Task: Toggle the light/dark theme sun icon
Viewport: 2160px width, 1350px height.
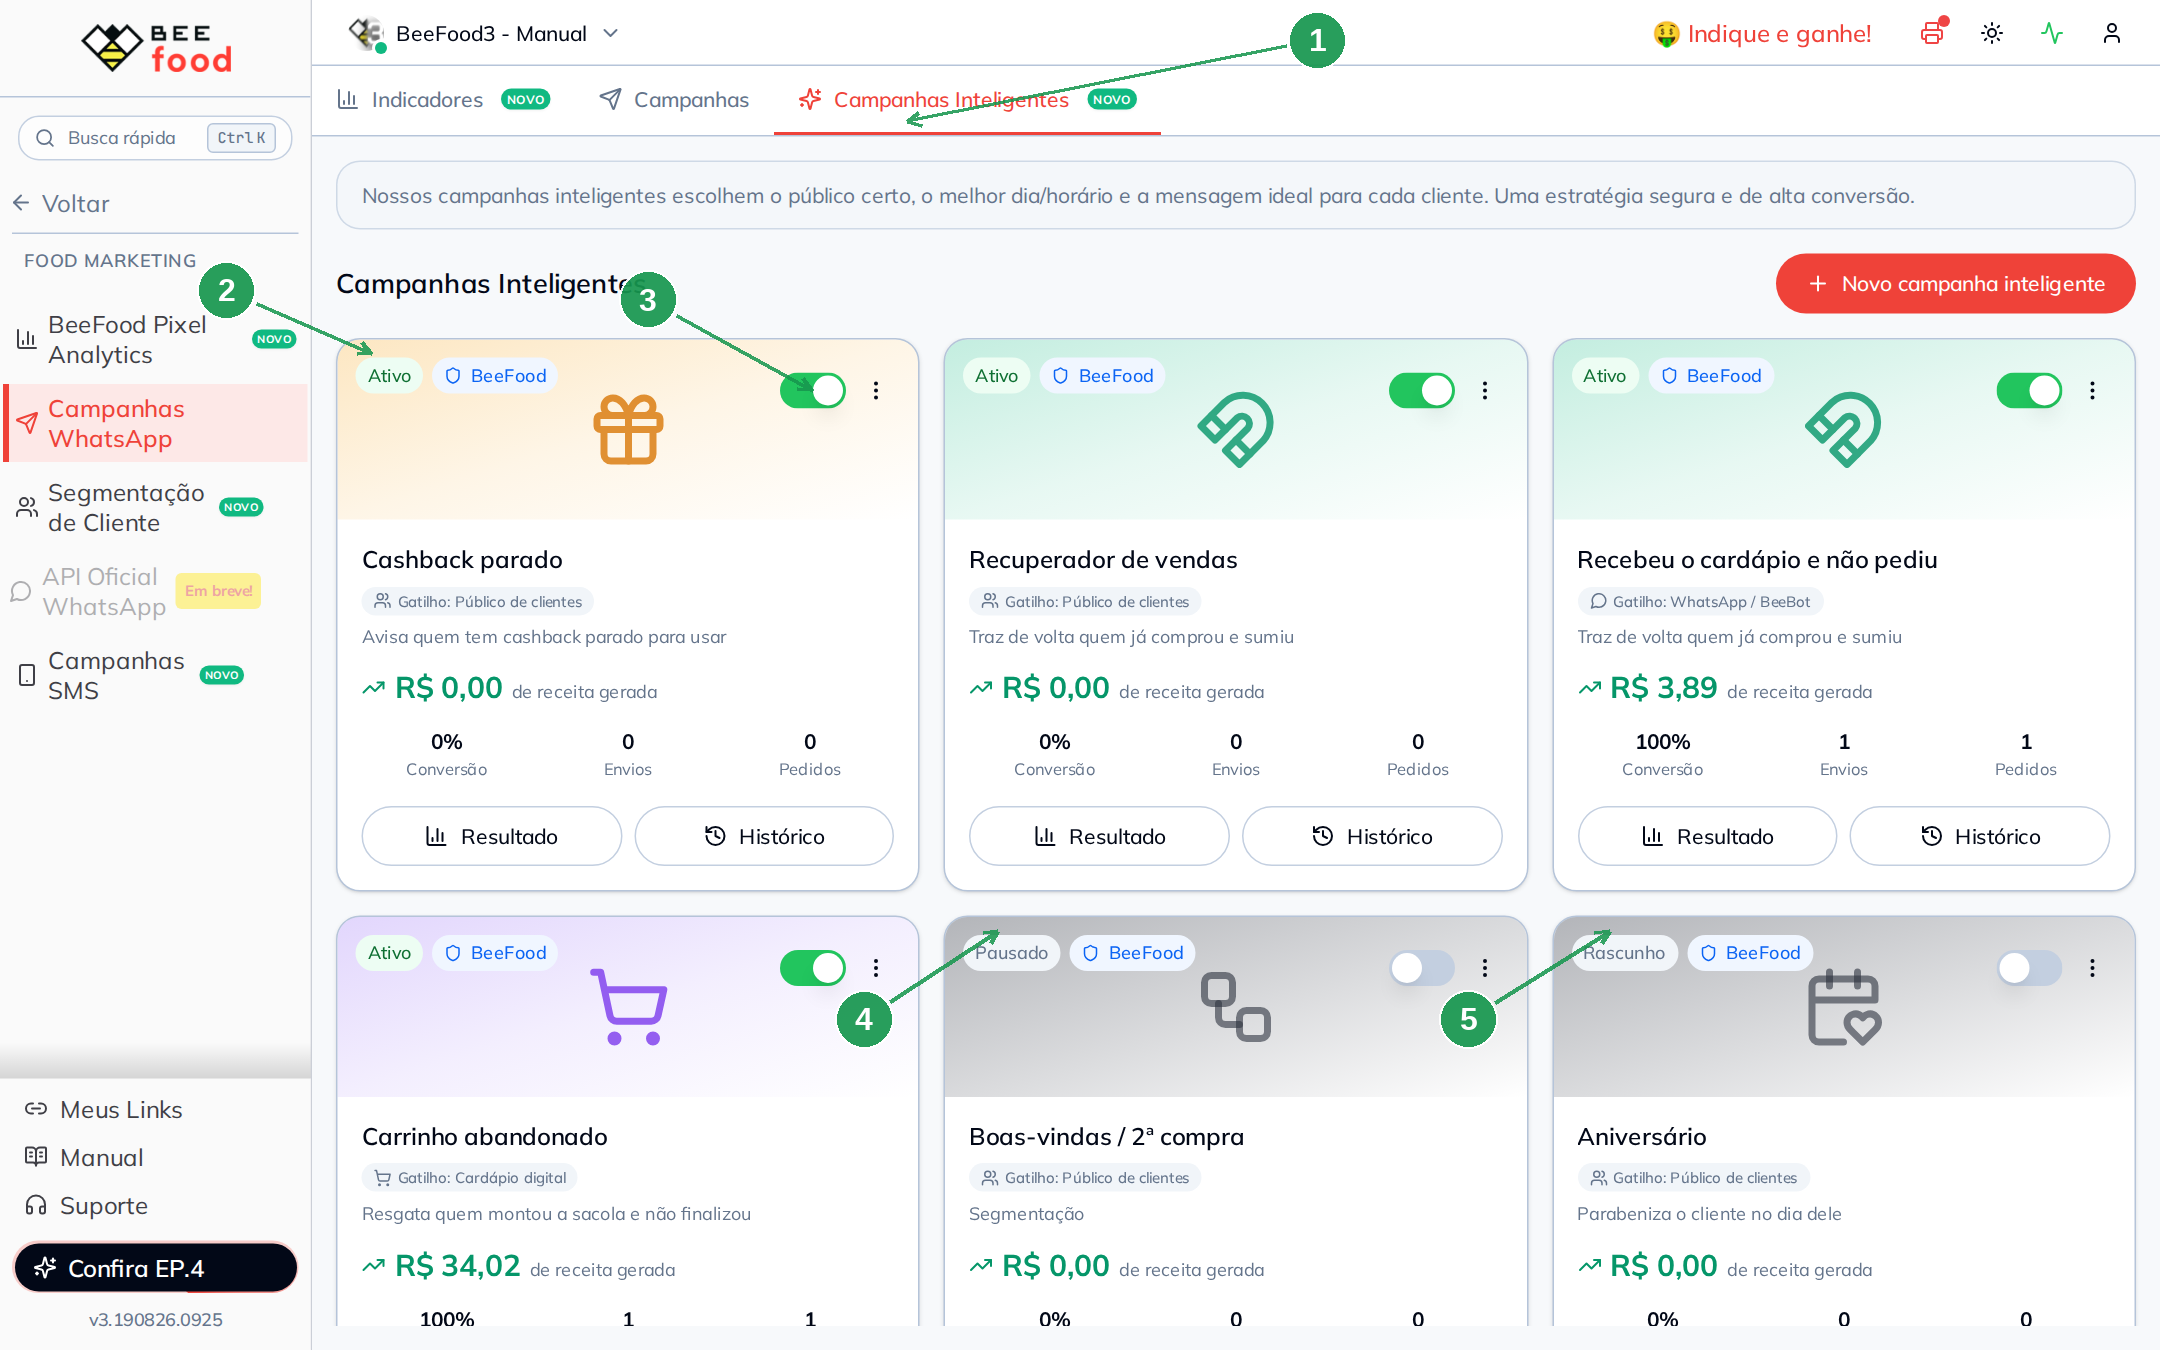Action: point(1992,33)
